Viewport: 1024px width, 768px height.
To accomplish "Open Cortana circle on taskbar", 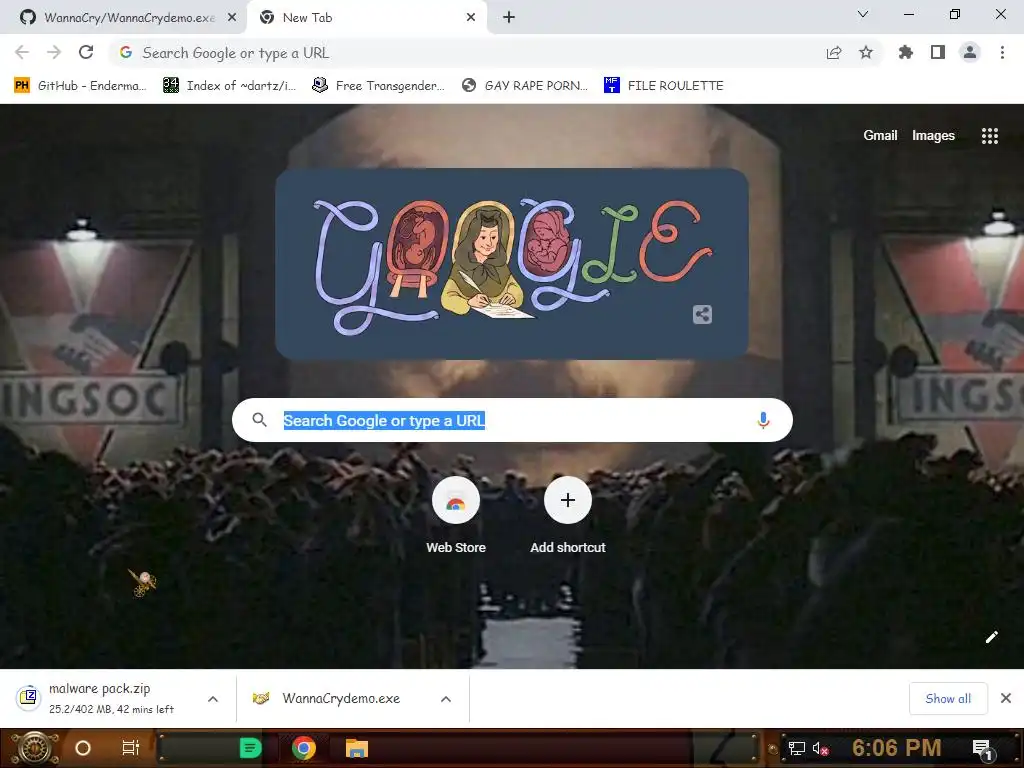I will tap(83, 748).
